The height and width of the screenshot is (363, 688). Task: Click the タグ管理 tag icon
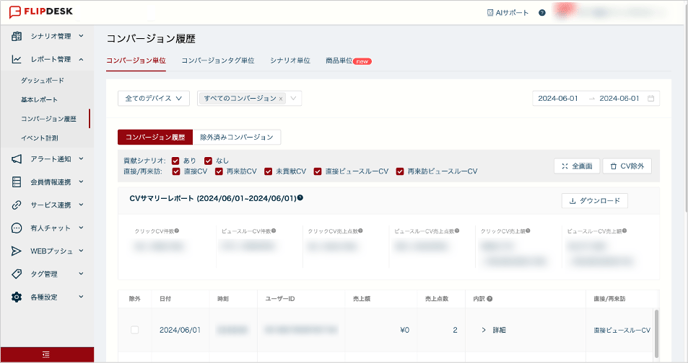pyautogui.click(x=17, y=274)
